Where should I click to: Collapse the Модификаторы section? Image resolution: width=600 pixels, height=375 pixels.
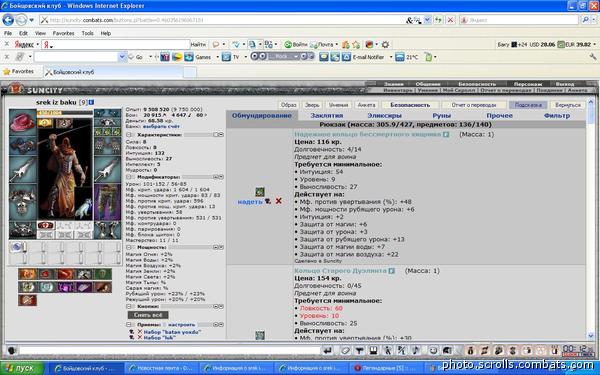[129, 177]
